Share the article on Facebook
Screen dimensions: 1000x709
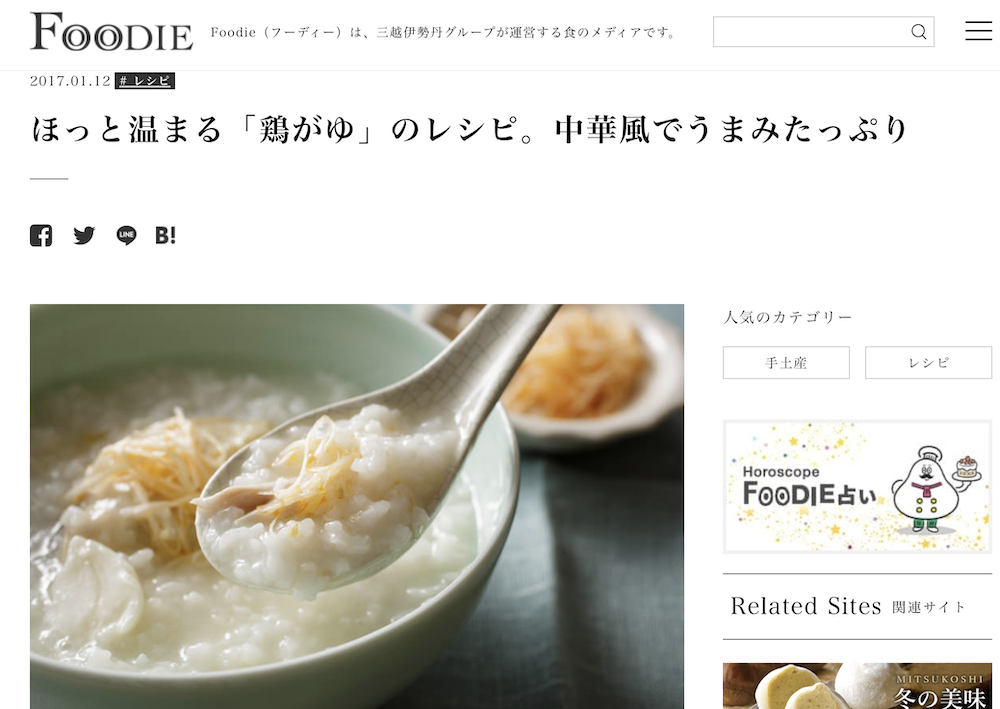pyautogui.click(x=41, y=236)
